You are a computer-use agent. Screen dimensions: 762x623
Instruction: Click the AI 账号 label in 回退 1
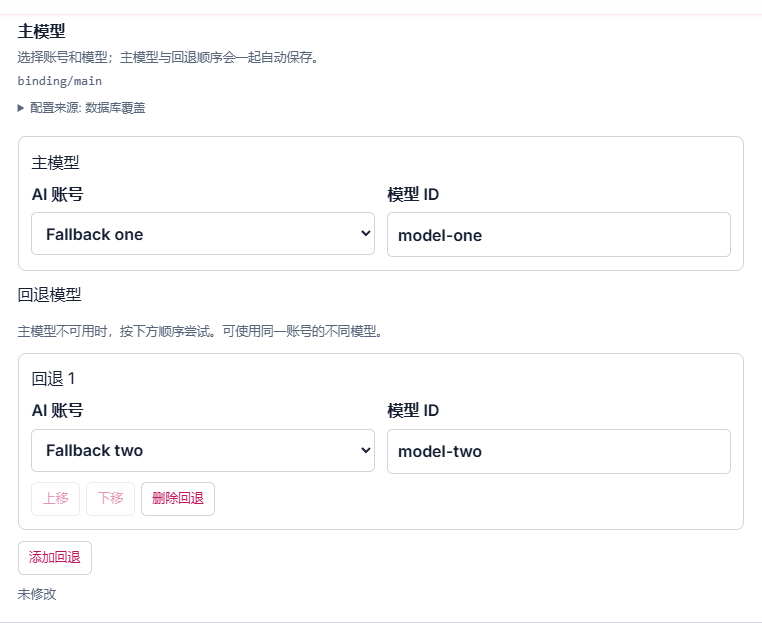click(57, 411)
